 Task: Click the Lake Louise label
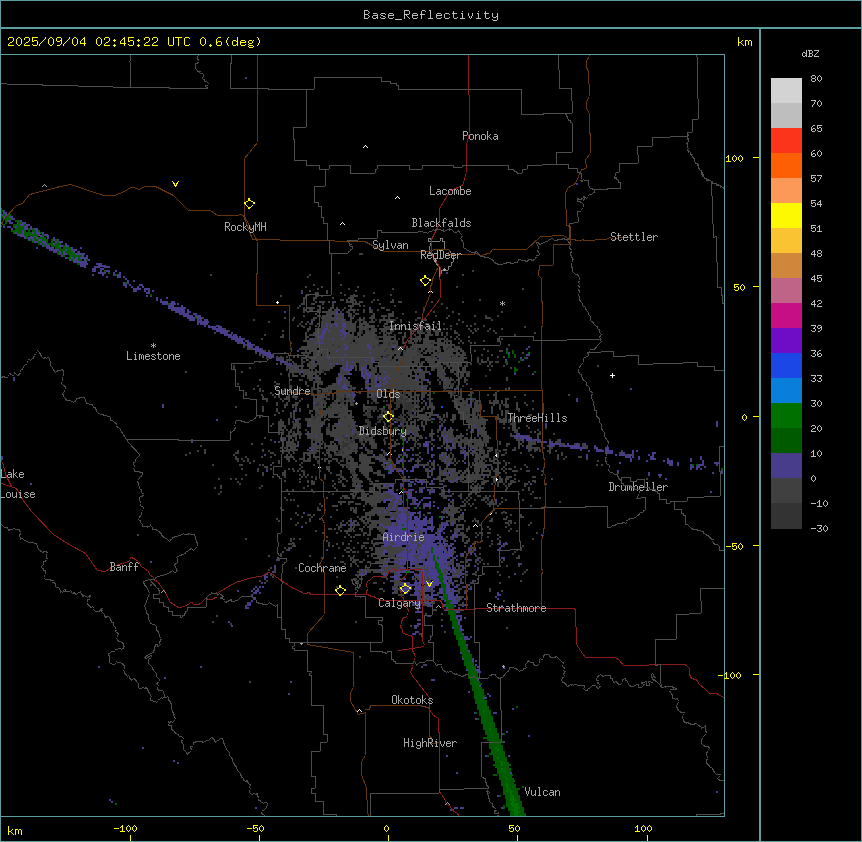click(18, 484)
